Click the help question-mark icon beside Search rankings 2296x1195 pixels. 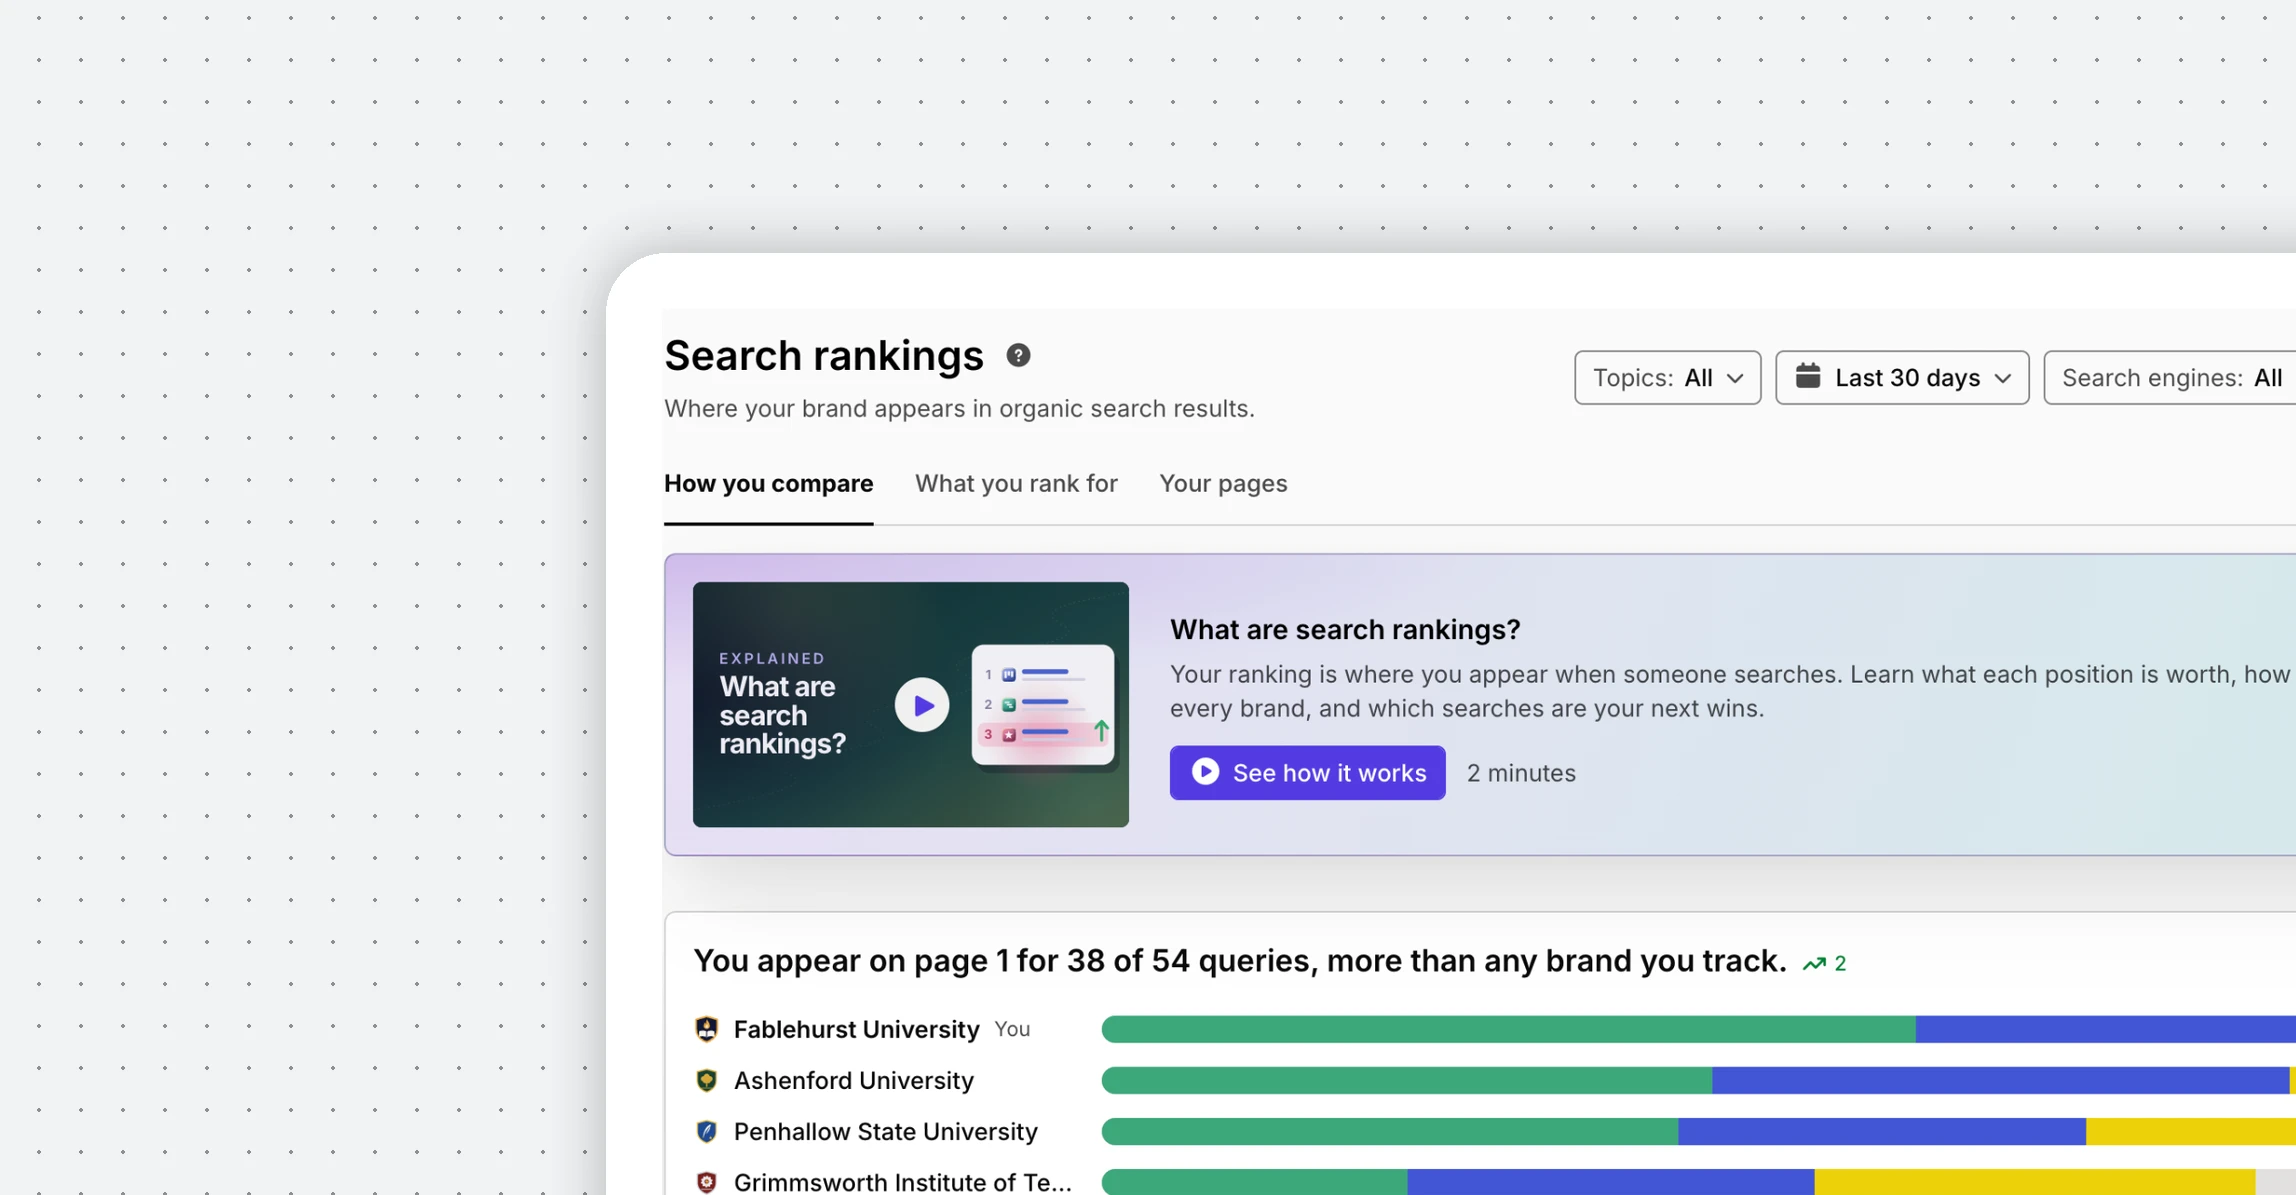point(1018,355)
